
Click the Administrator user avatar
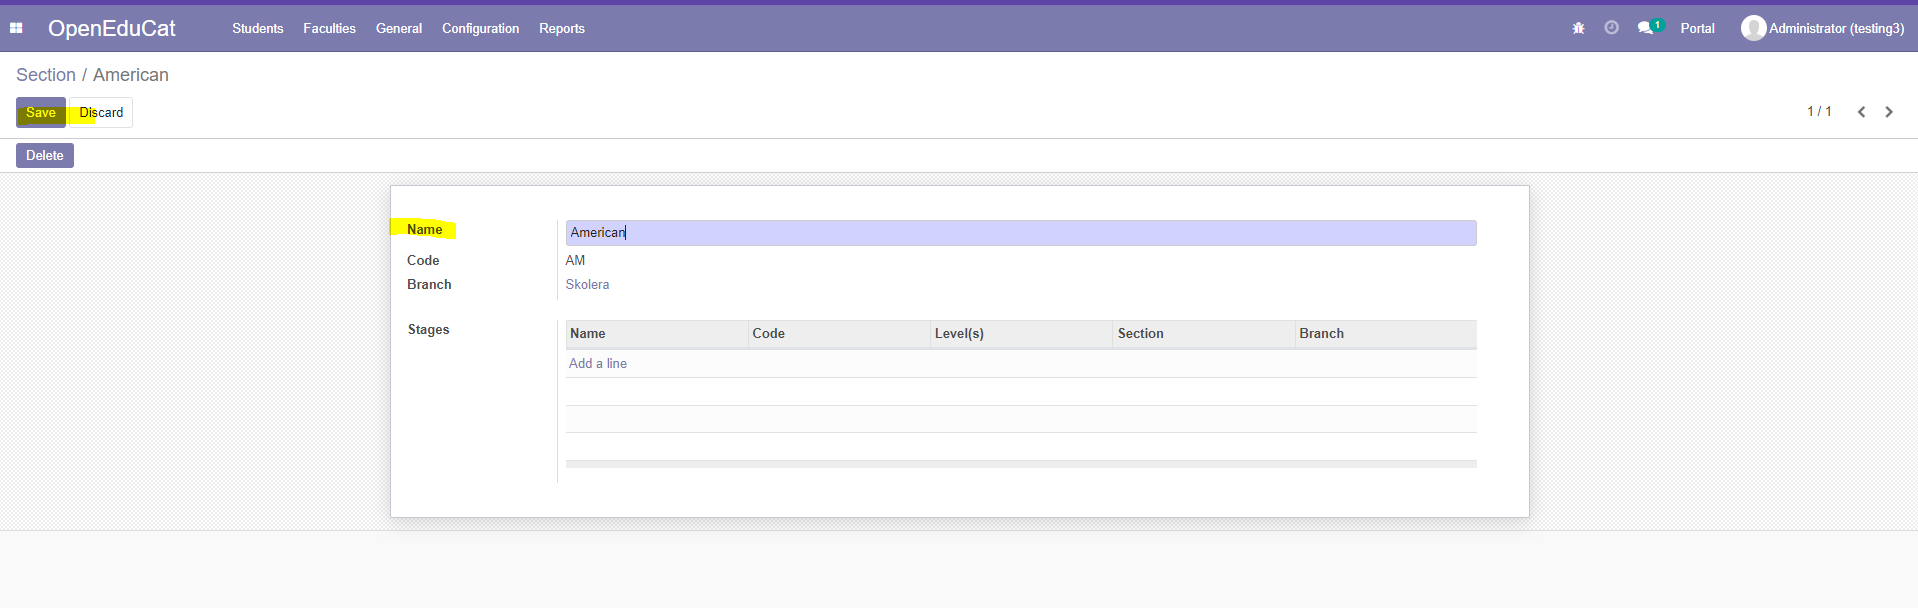click(x=1753, y=28)
